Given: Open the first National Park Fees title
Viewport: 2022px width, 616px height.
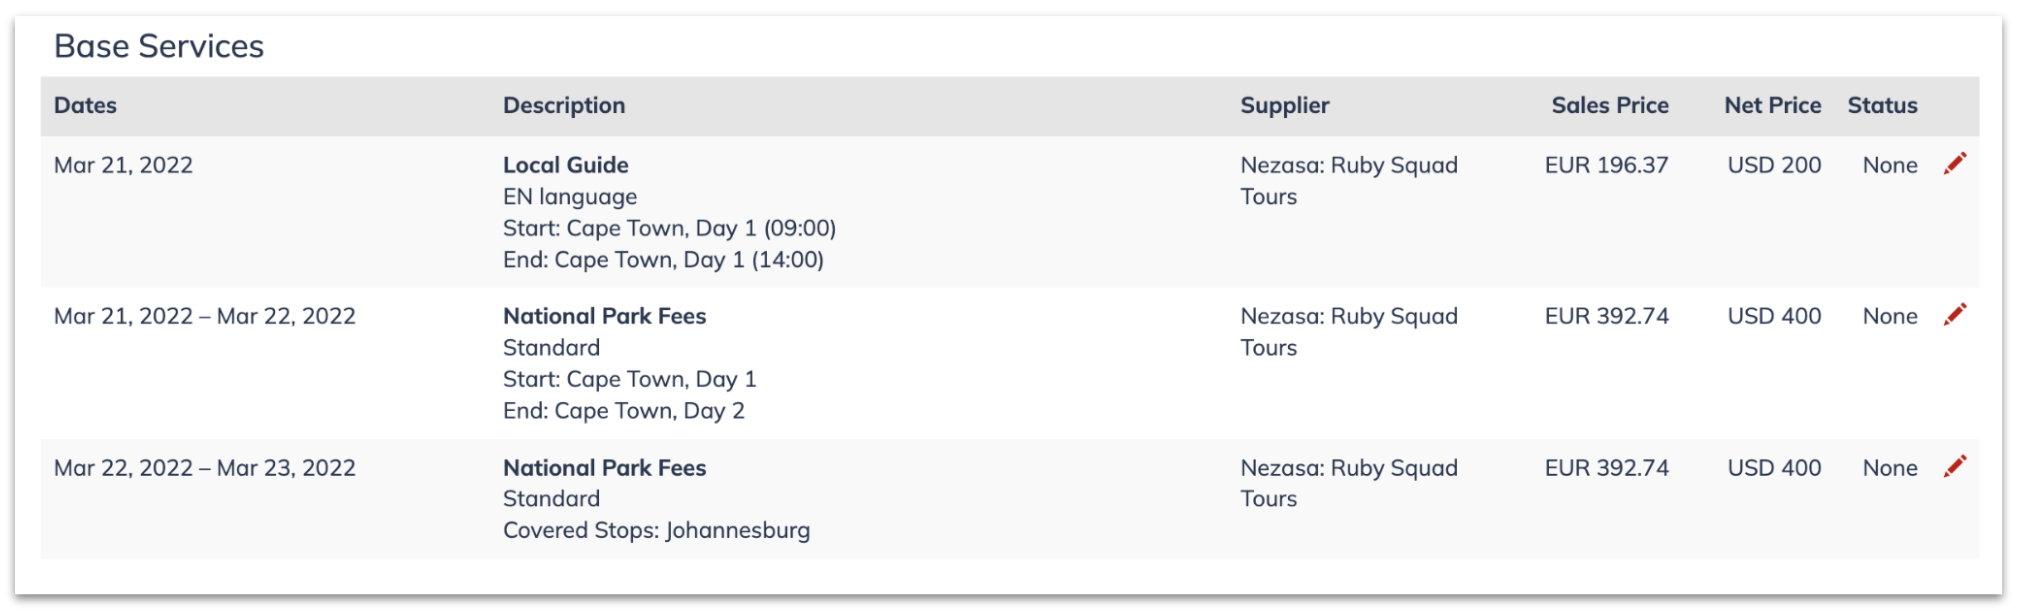Looking at the screenshot, I should coord(605,316).
